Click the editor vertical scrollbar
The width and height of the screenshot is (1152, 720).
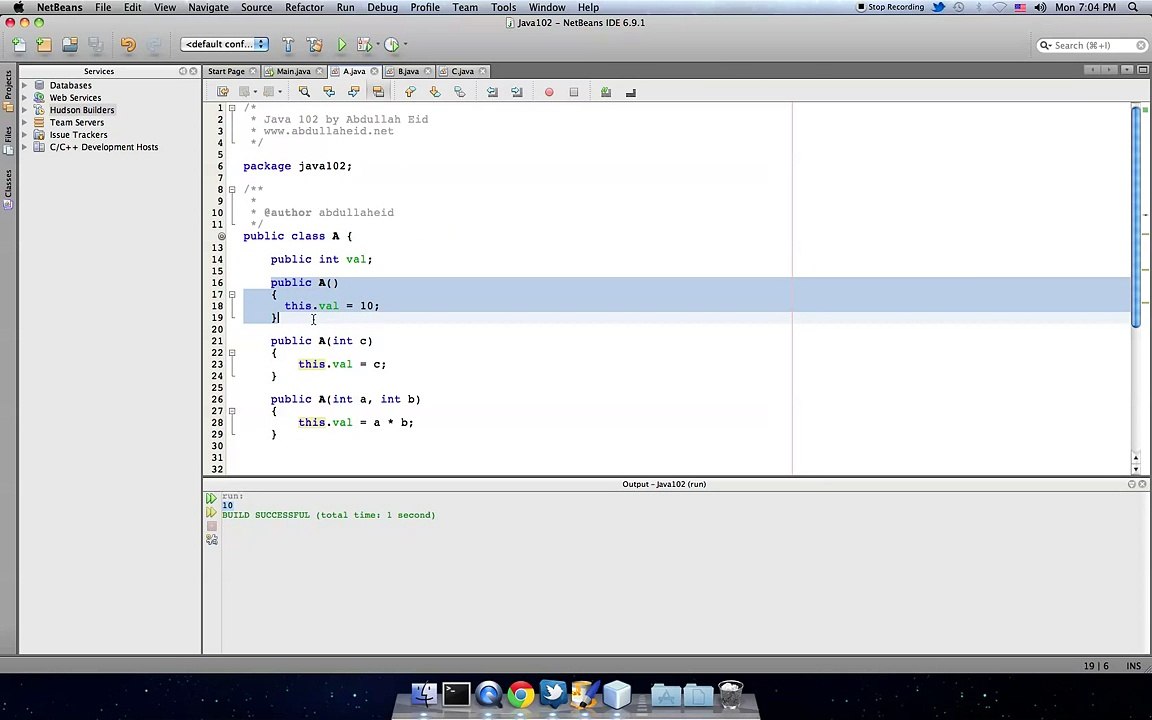(x=1136, y=216)
